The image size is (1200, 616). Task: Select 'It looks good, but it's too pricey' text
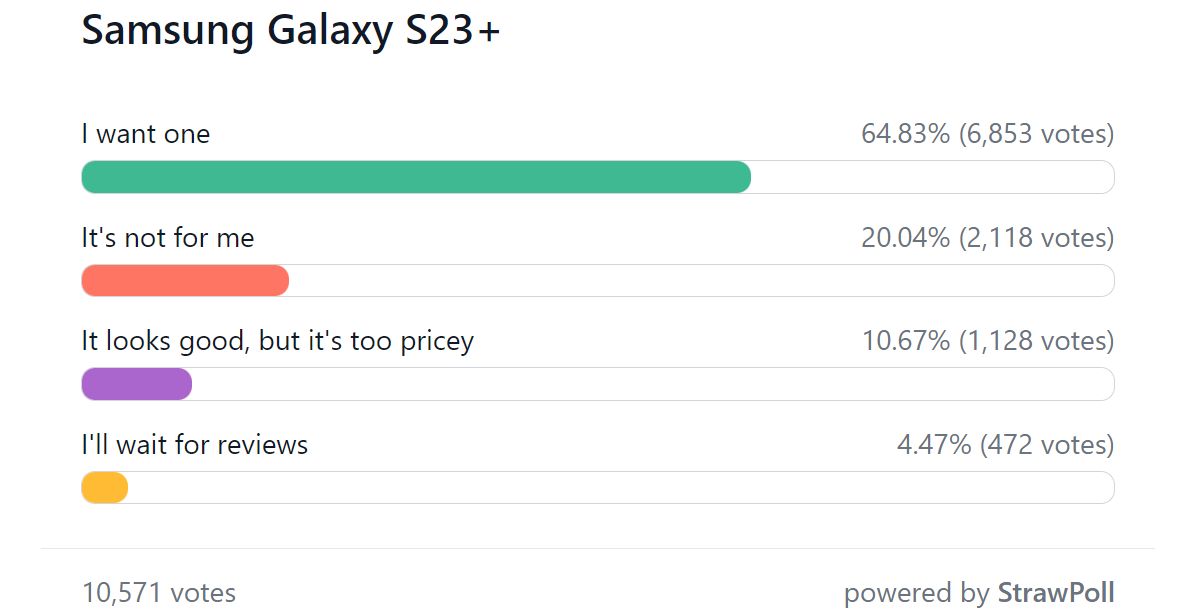coord(277,341)
